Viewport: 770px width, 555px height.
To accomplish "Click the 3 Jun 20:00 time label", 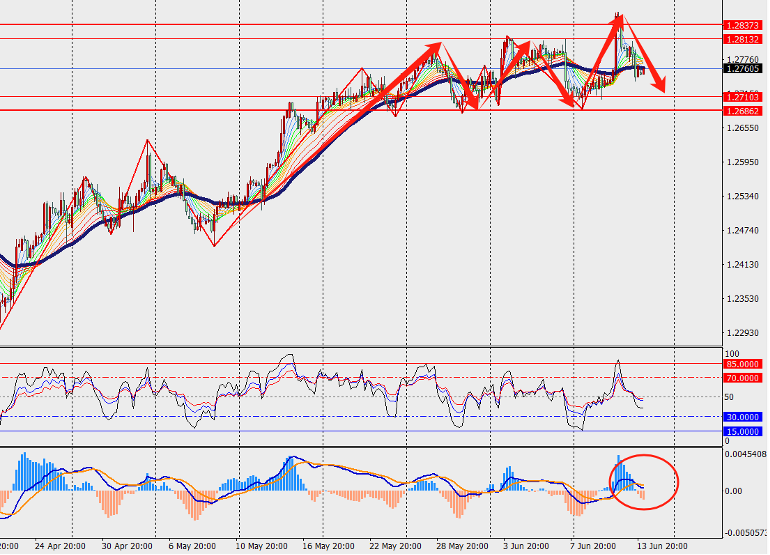I will (526, 546).
